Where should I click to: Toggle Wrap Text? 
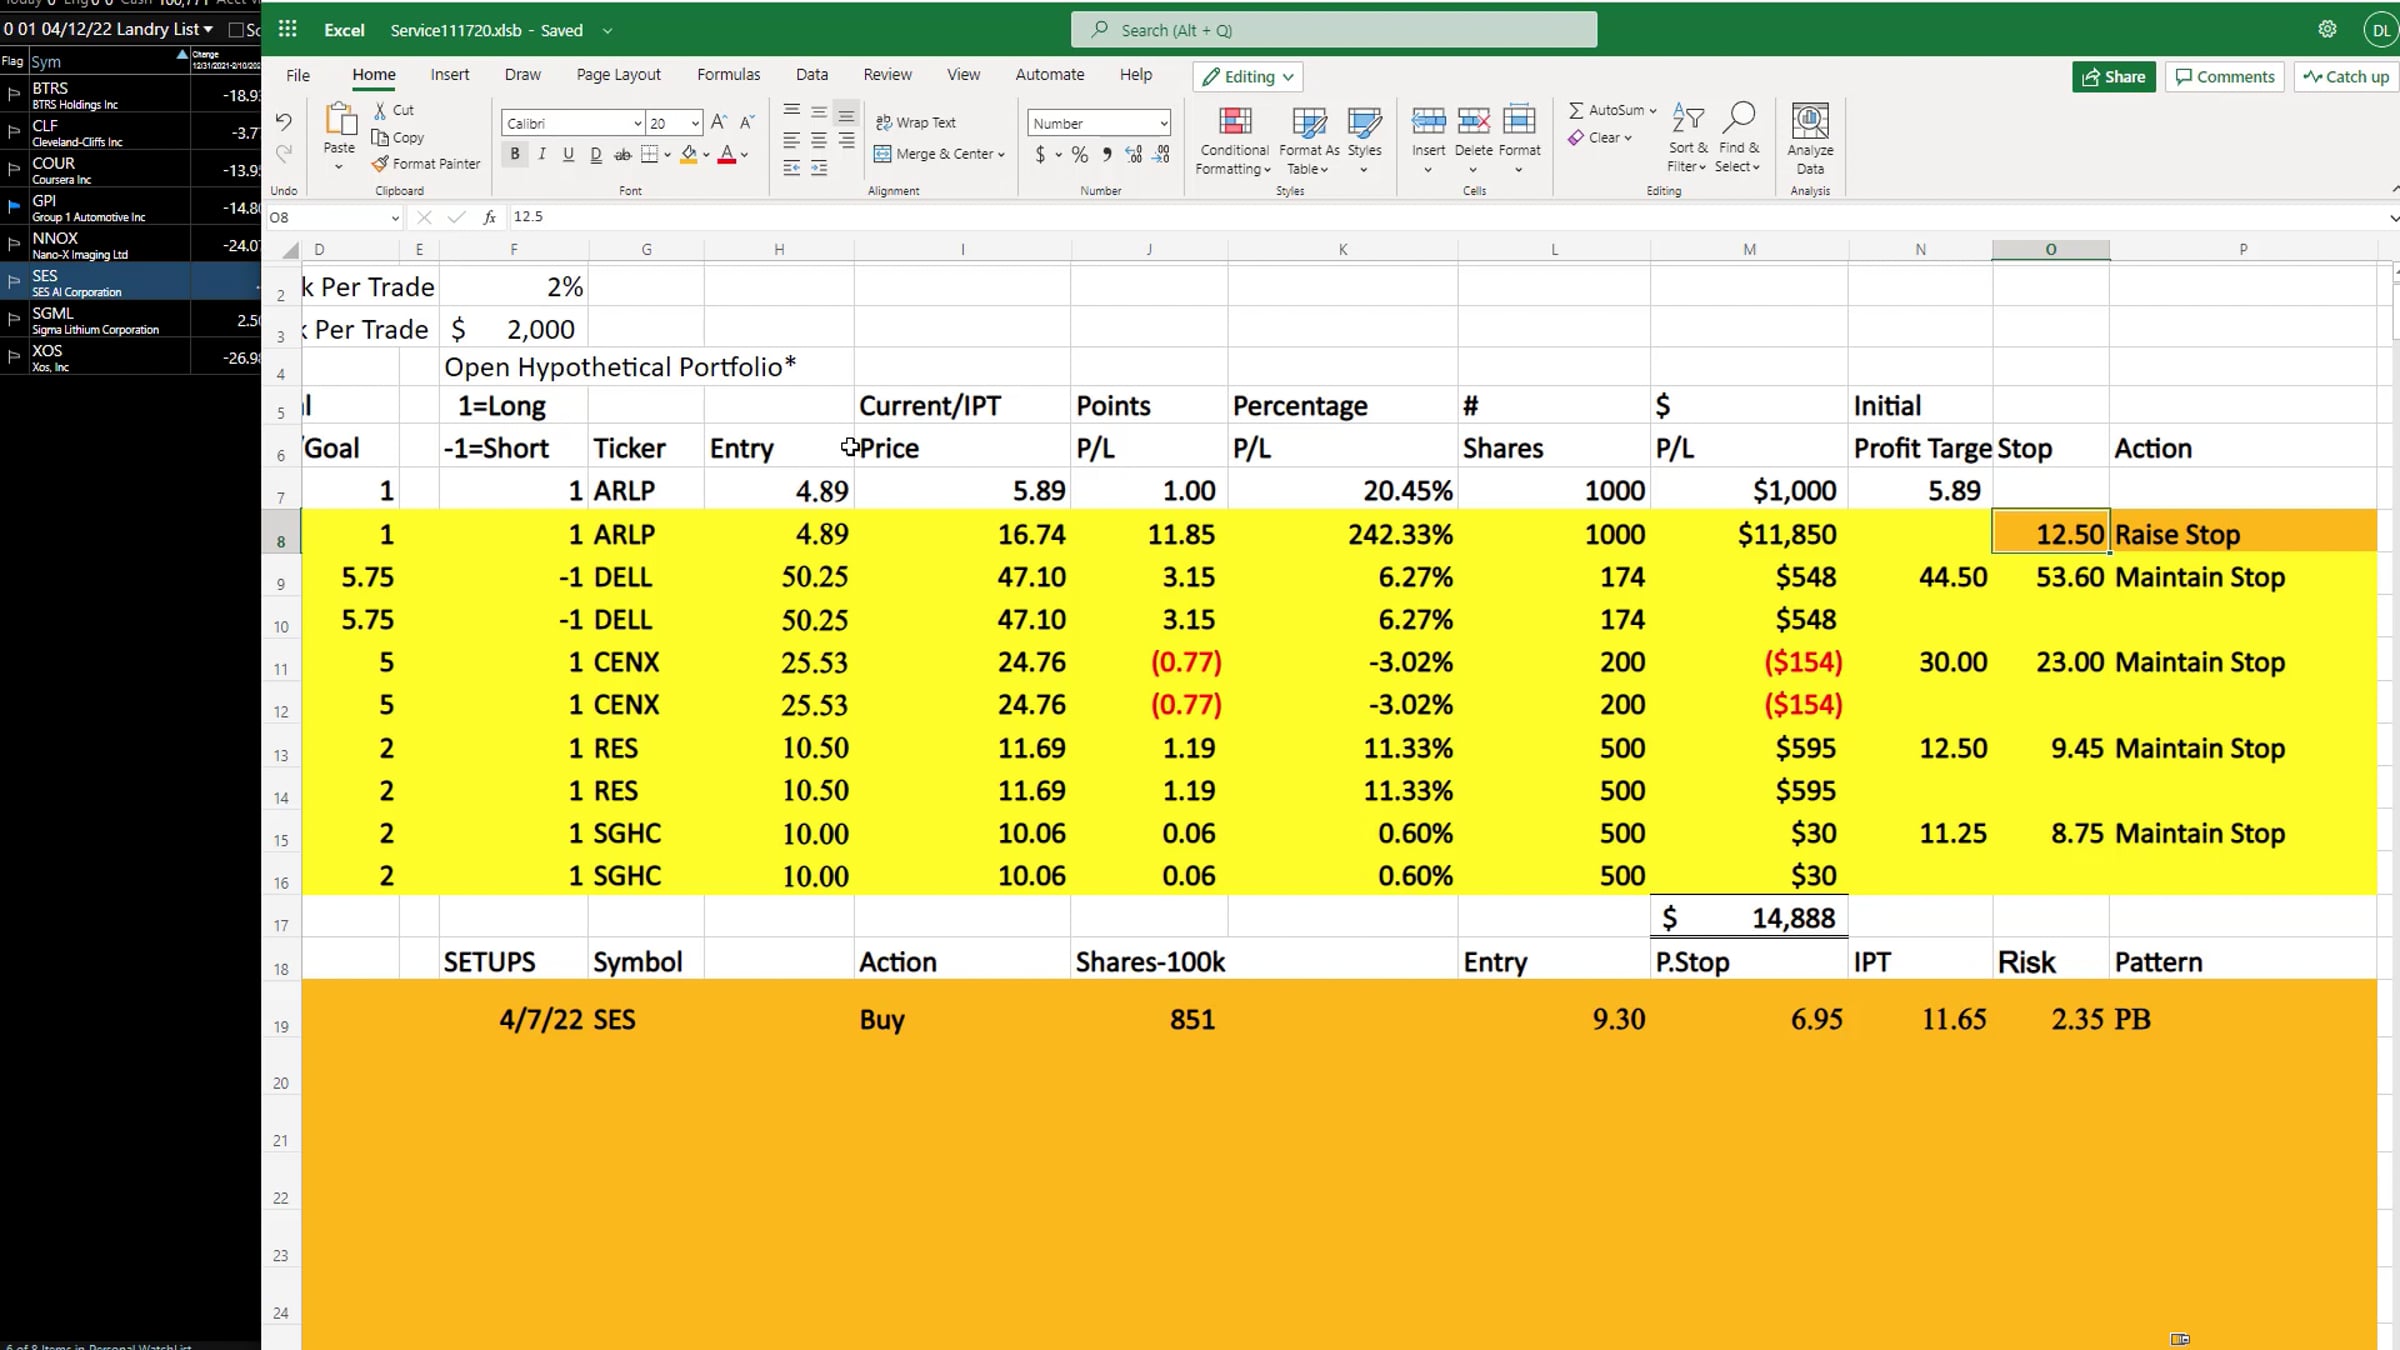(916, 122)
